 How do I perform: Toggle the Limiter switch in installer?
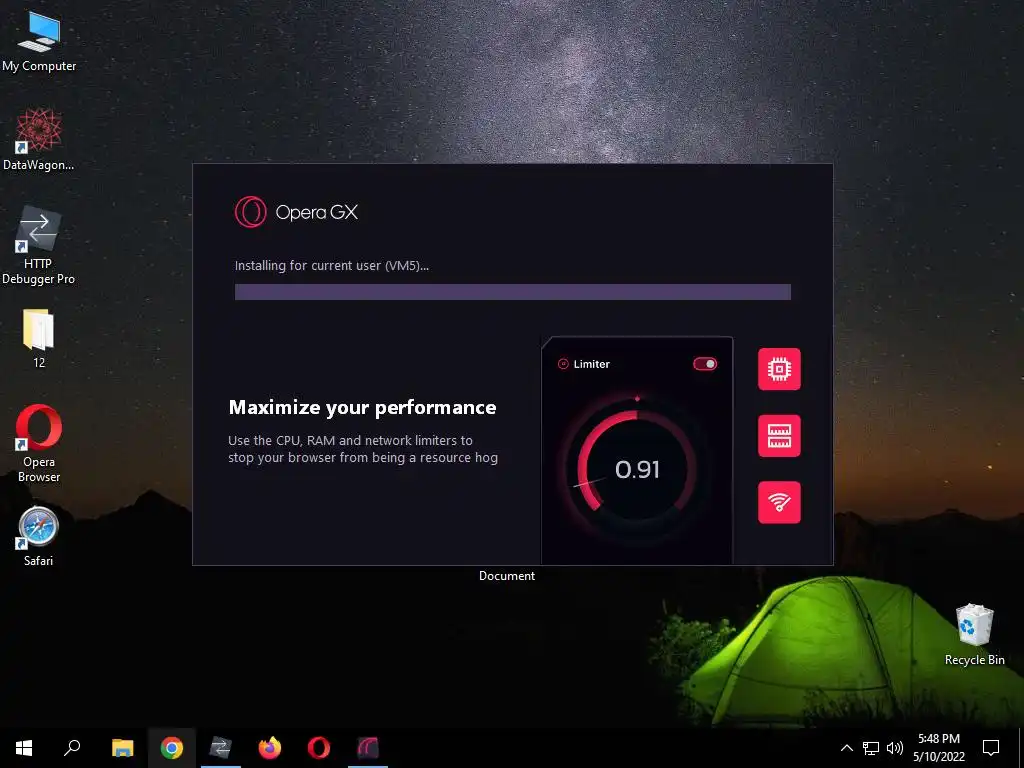[x=705, y=364]
